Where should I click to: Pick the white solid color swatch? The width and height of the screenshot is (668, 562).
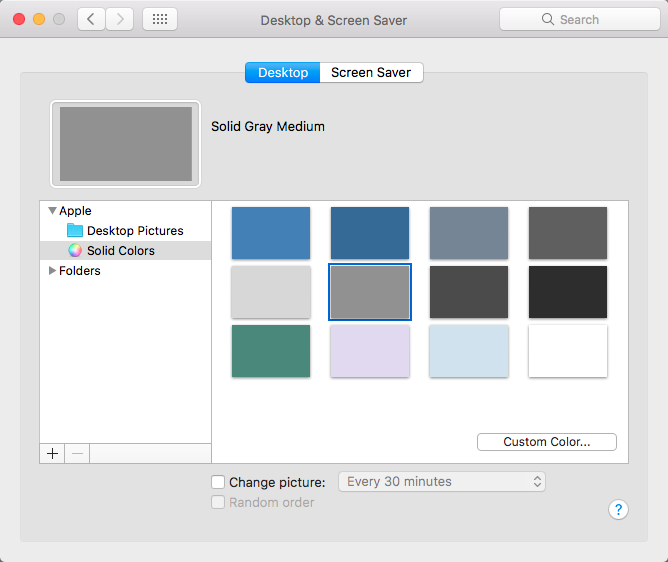[x=567, y=351]
